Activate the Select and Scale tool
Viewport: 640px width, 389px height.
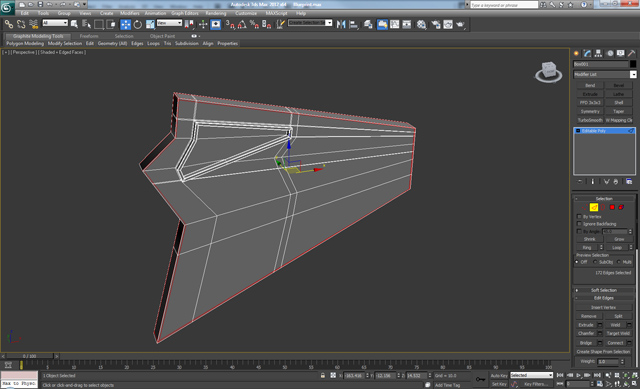click(x=150, y=24)
